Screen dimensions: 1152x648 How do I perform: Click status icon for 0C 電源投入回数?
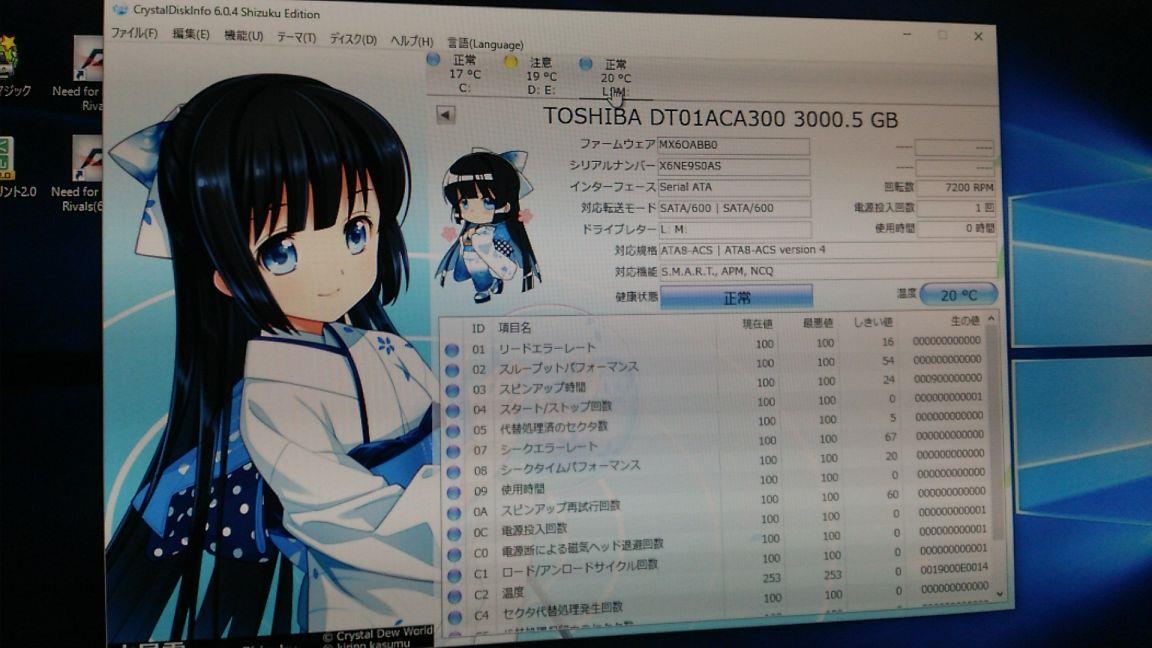click(x=455, y=533)
